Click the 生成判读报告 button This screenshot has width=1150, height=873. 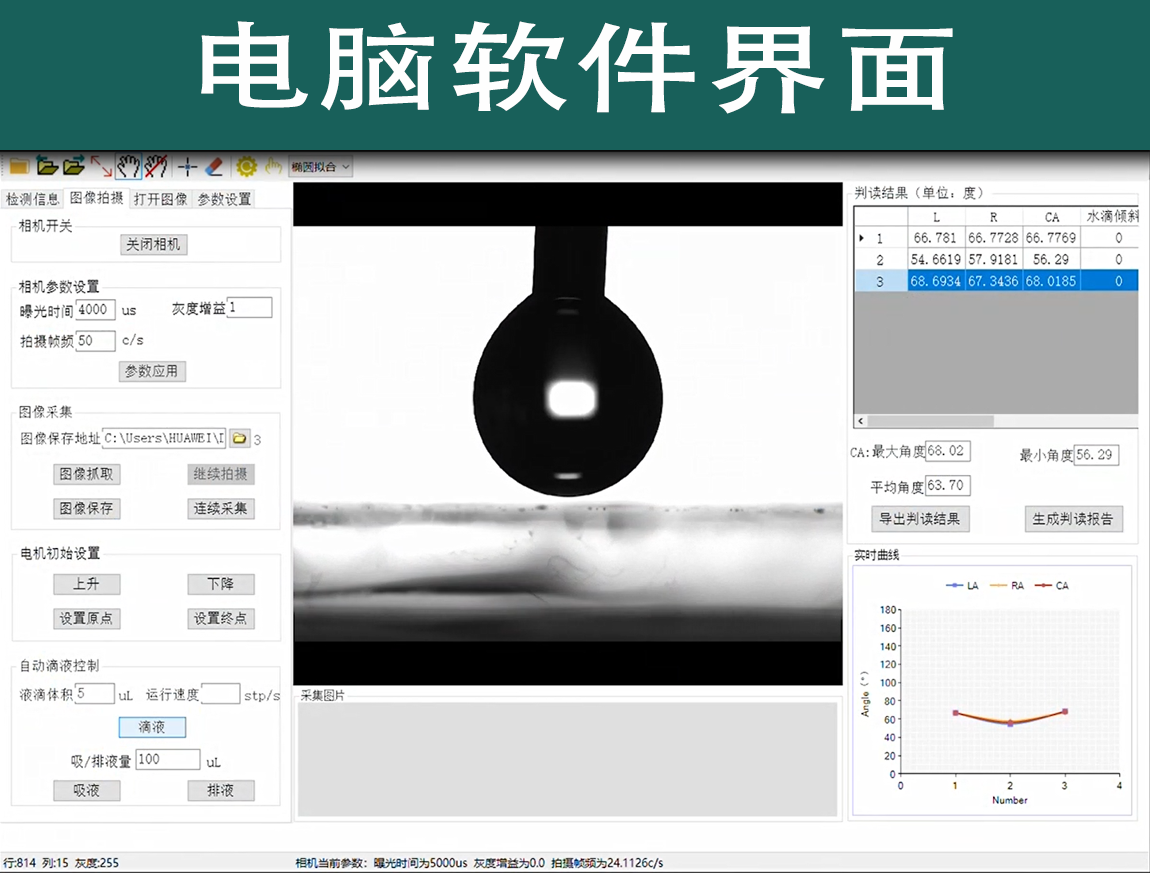click(1072, 519)
